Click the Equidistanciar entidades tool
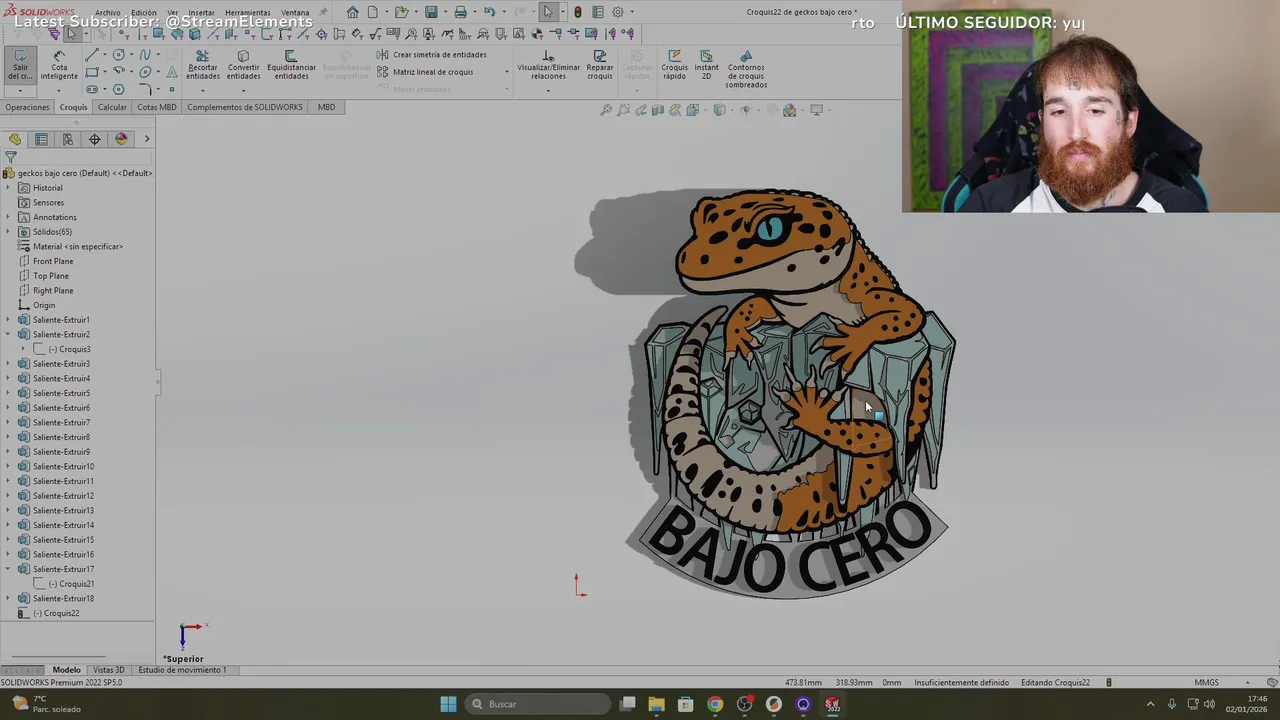1280x720 pixels. click(x=291, y=65)
